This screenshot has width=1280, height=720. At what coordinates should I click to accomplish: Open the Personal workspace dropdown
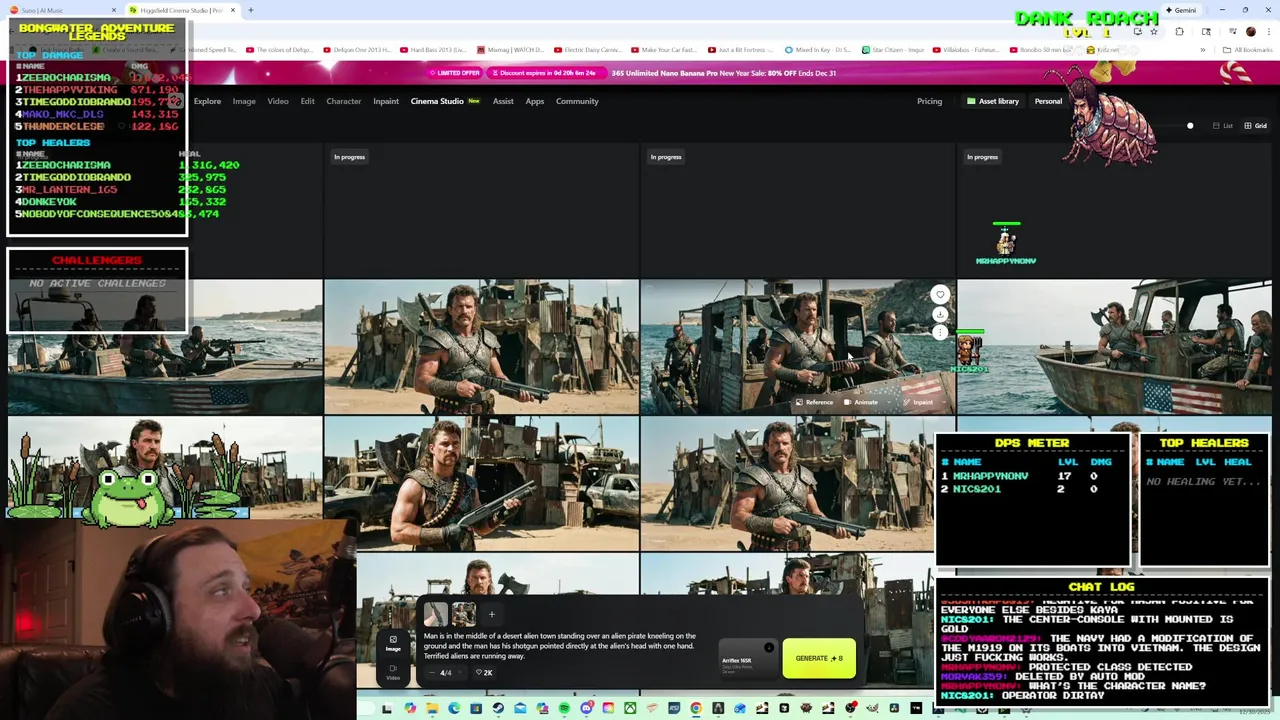[x=1048, y=101]
